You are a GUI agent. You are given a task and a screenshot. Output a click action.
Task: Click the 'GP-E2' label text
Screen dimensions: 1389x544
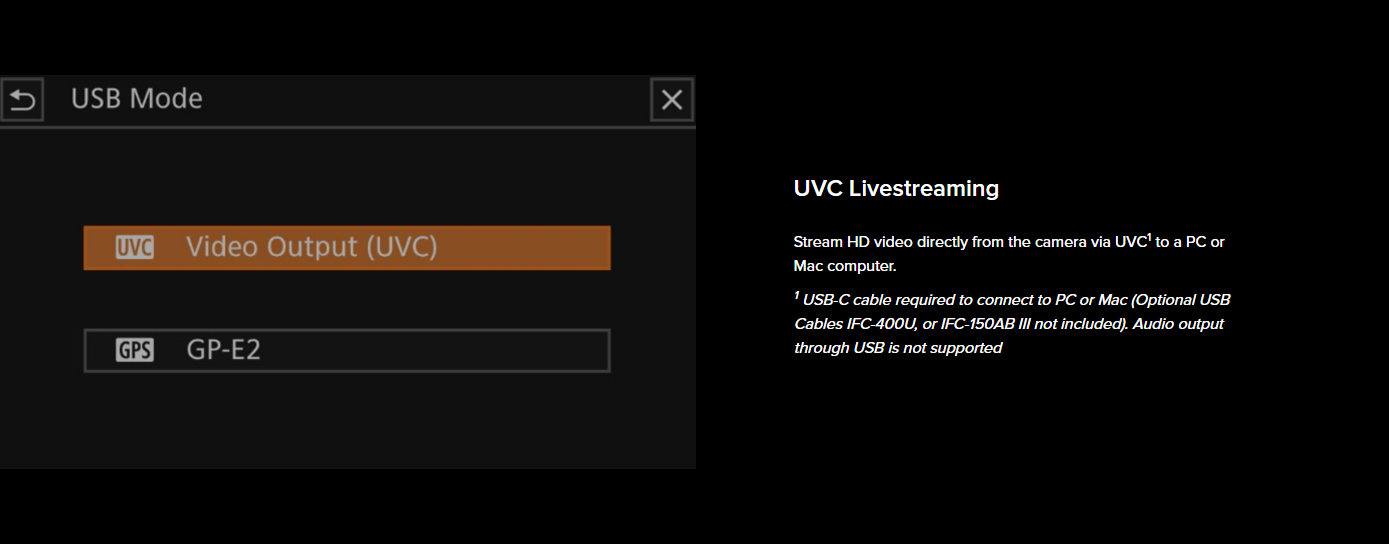tap(224, 351)
